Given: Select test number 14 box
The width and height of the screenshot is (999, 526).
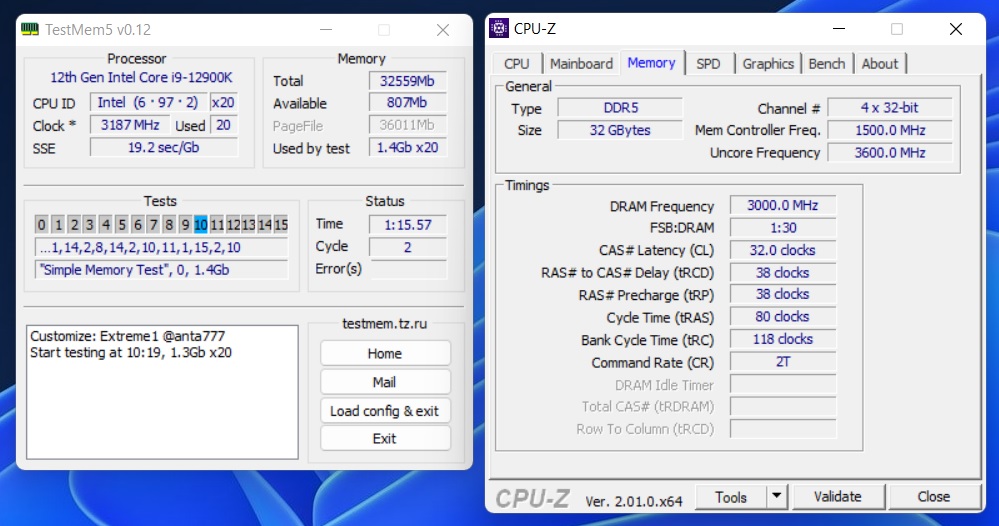Looking at the screenshot, I should point(264,224).
